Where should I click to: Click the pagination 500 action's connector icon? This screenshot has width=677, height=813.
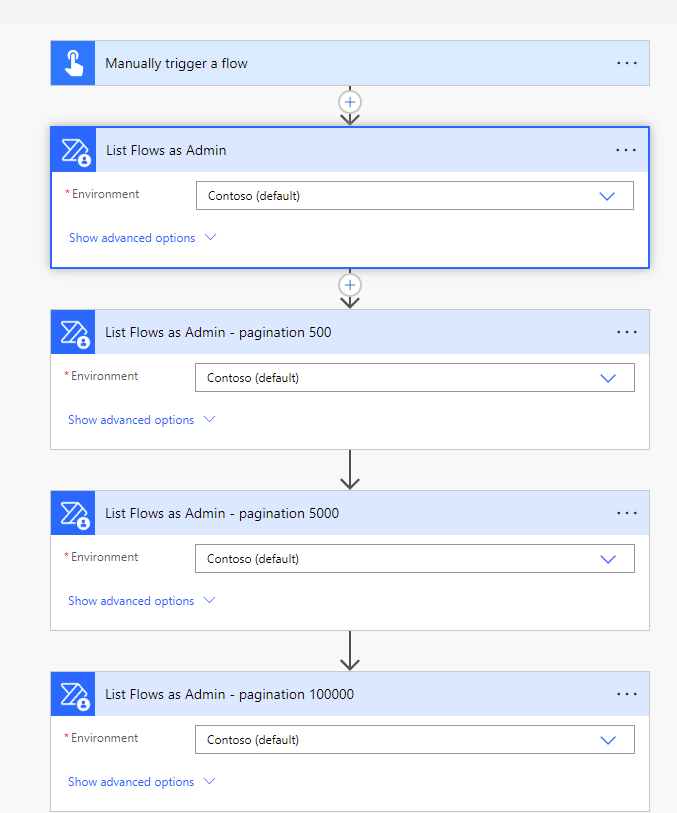[x=72, y=331]
